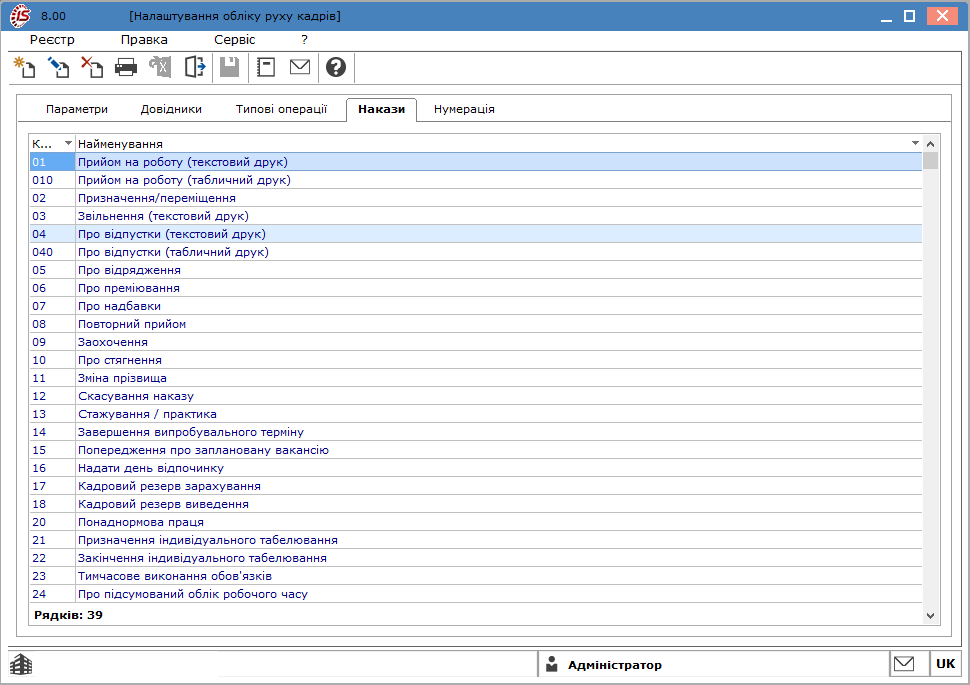The width and height of the screenshot is (970, 685).
Task: Click the code cell '15'
Action: (x=52, y=450)
